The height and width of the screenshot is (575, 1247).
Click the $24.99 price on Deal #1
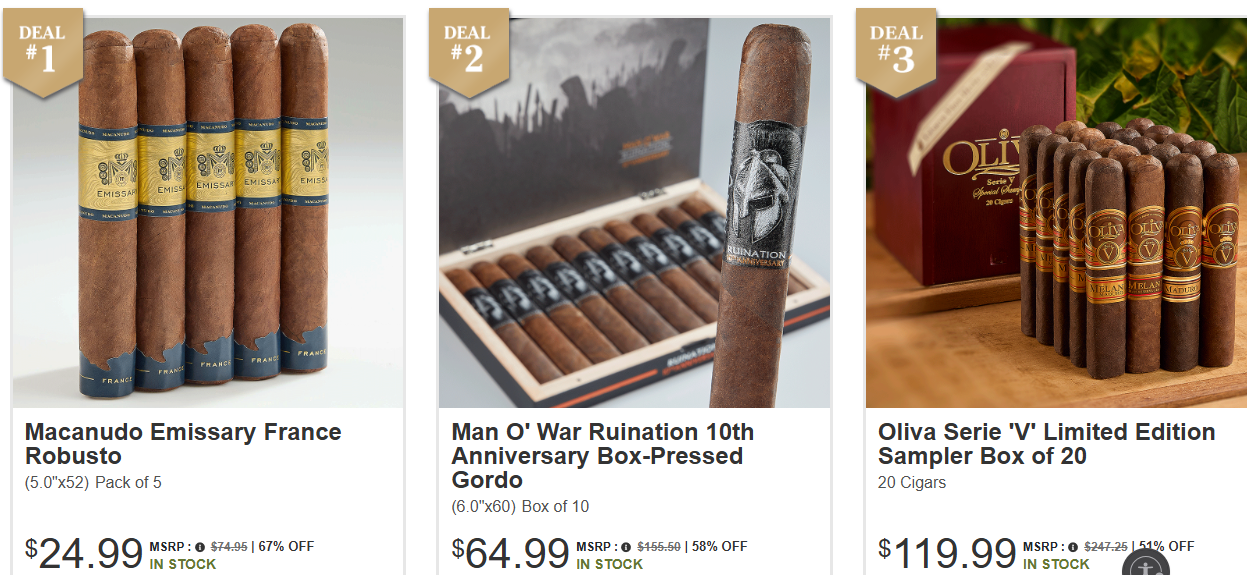(x=84, y=552)
